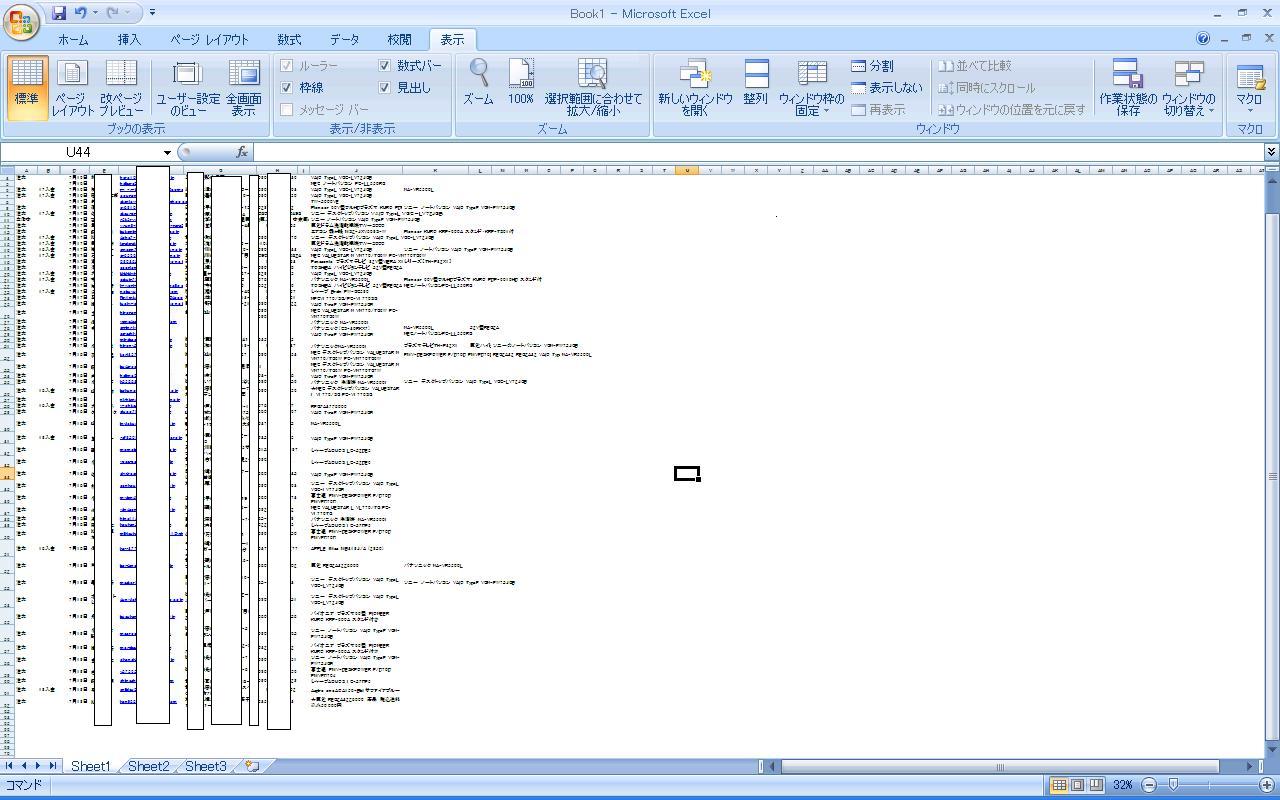
Task: Open the ズーム dialog from ribbon
Action: click(x=478, y=82)
